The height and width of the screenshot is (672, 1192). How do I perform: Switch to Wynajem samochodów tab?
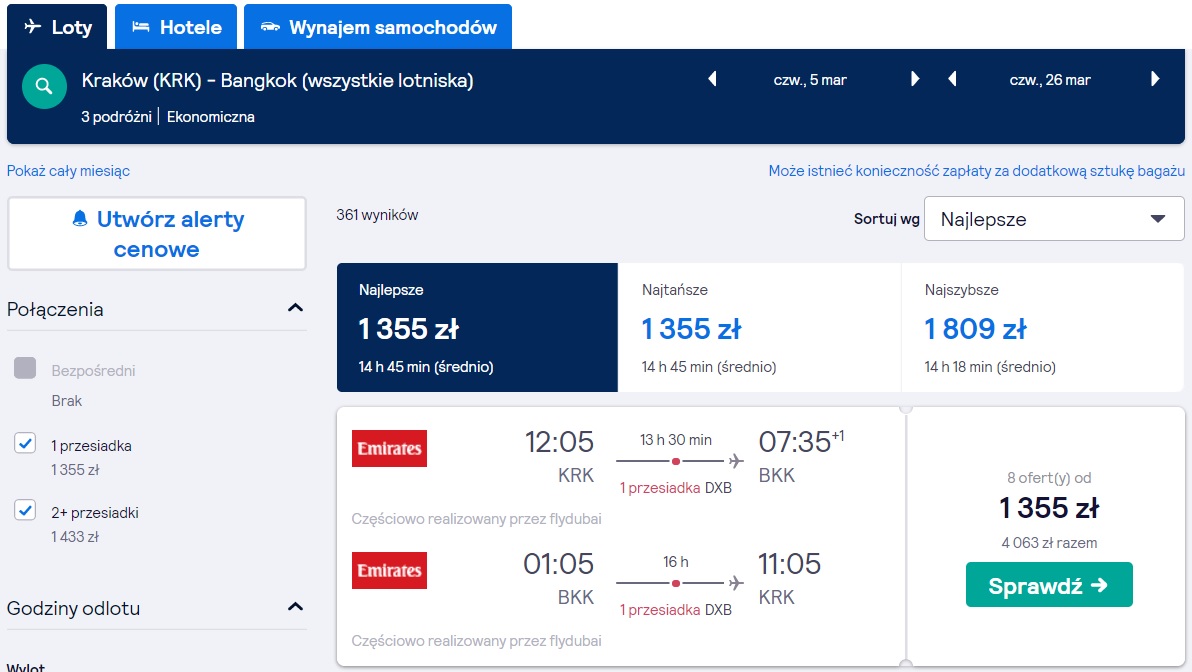click(378, 27)
